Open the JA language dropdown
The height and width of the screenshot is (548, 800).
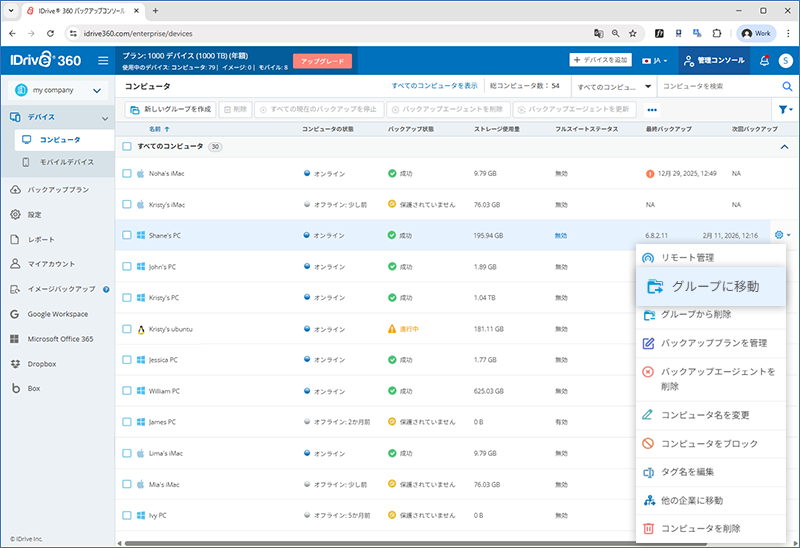(x=656, y=60)
